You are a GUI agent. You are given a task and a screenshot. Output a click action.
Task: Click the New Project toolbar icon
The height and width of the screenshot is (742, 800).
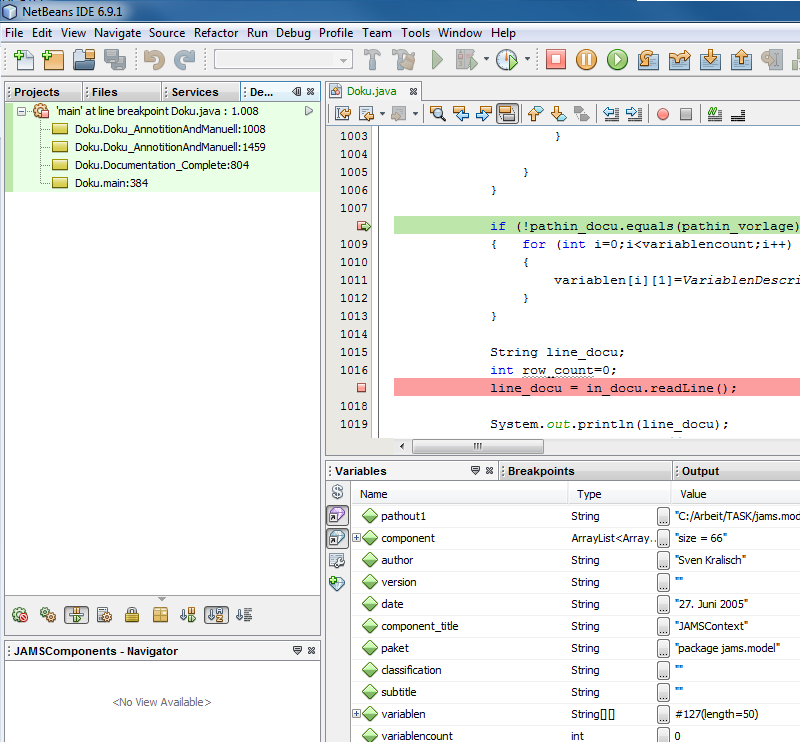(x=52, y=60)
